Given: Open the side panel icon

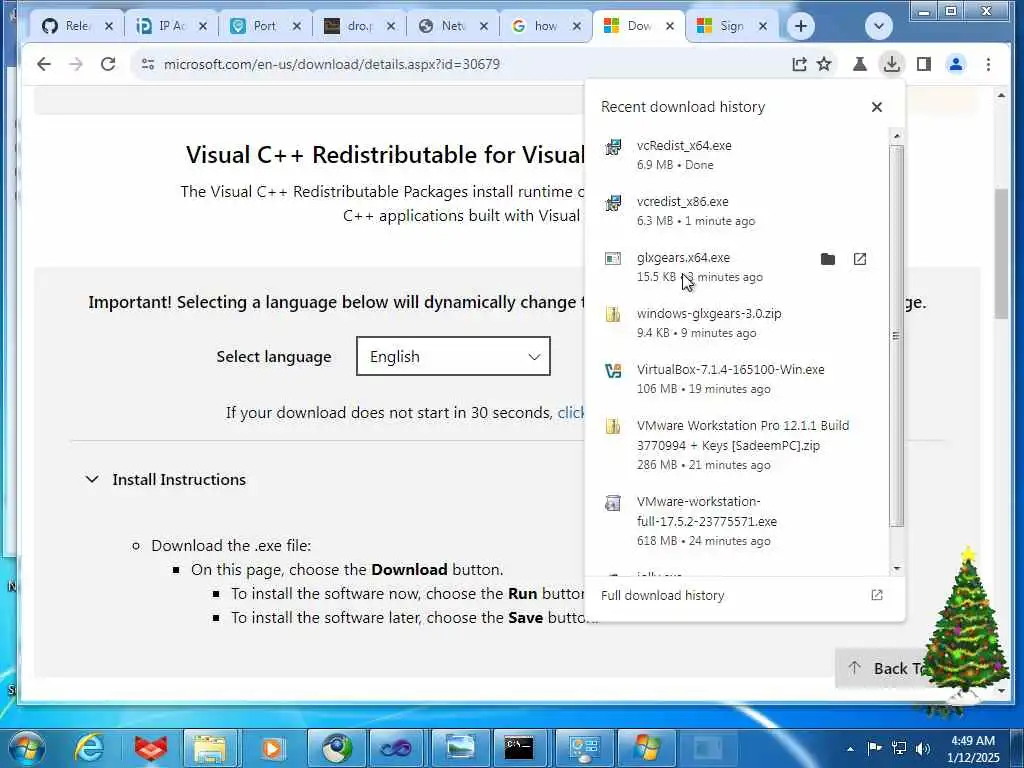Looking at the screenshot, I should [x=923, y=64].
